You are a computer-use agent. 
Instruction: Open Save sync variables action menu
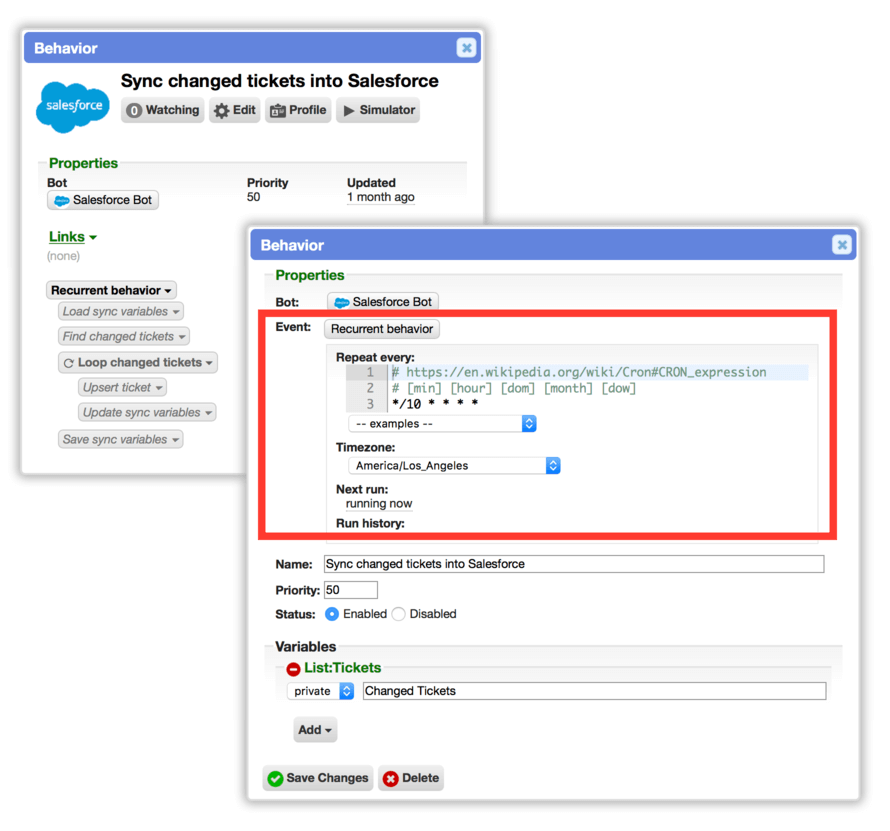pos(120,439)
